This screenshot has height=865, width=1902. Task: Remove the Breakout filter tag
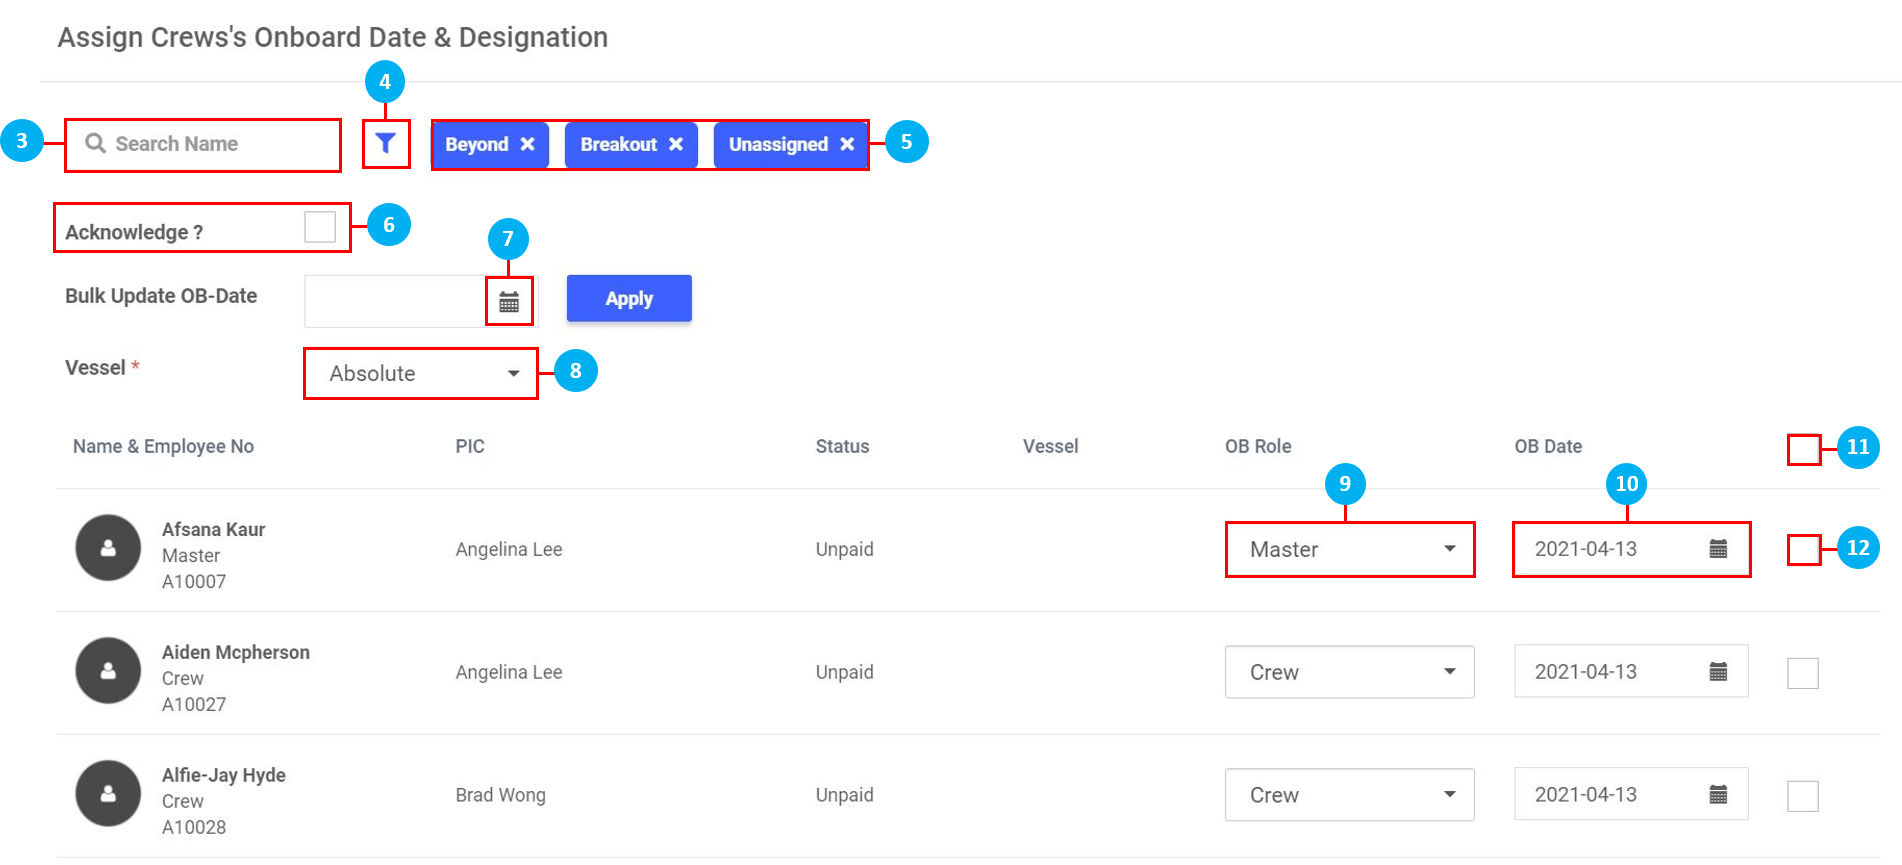(676, 144)
